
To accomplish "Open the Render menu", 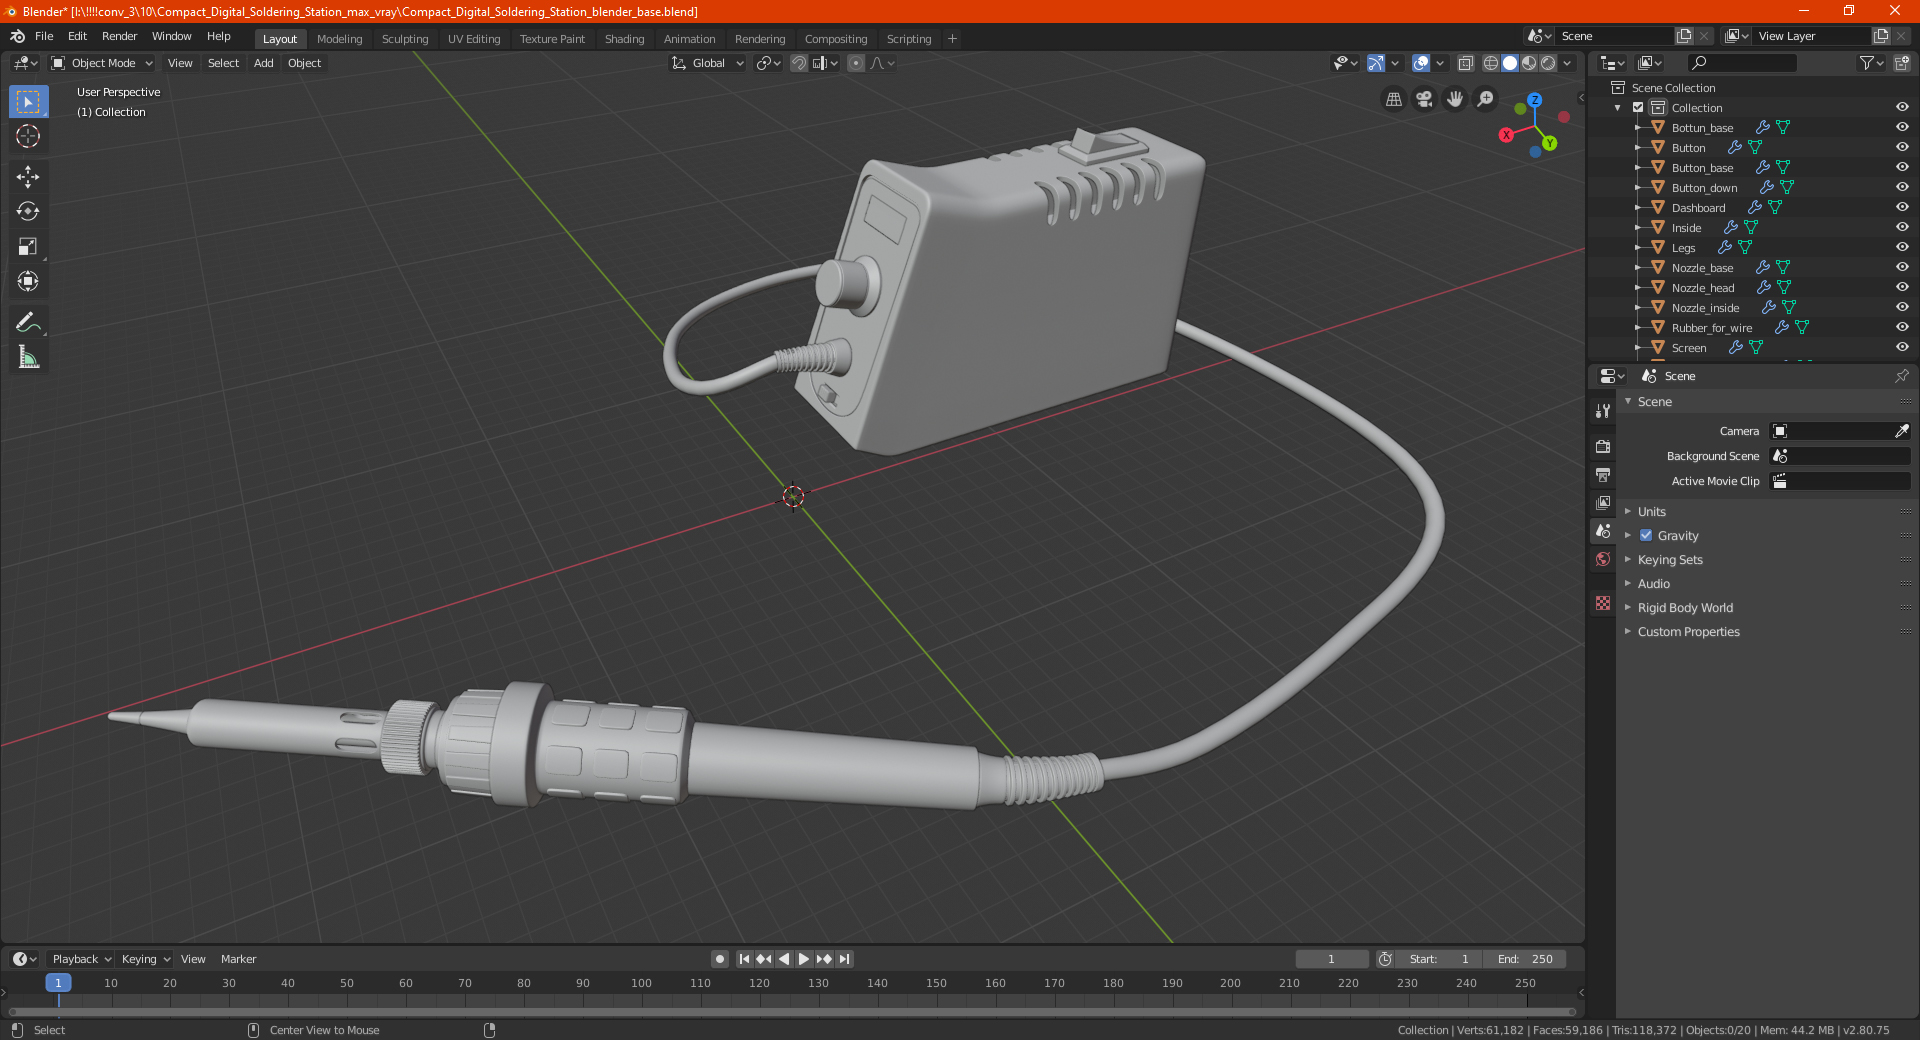I will click(x=119, y=36).
